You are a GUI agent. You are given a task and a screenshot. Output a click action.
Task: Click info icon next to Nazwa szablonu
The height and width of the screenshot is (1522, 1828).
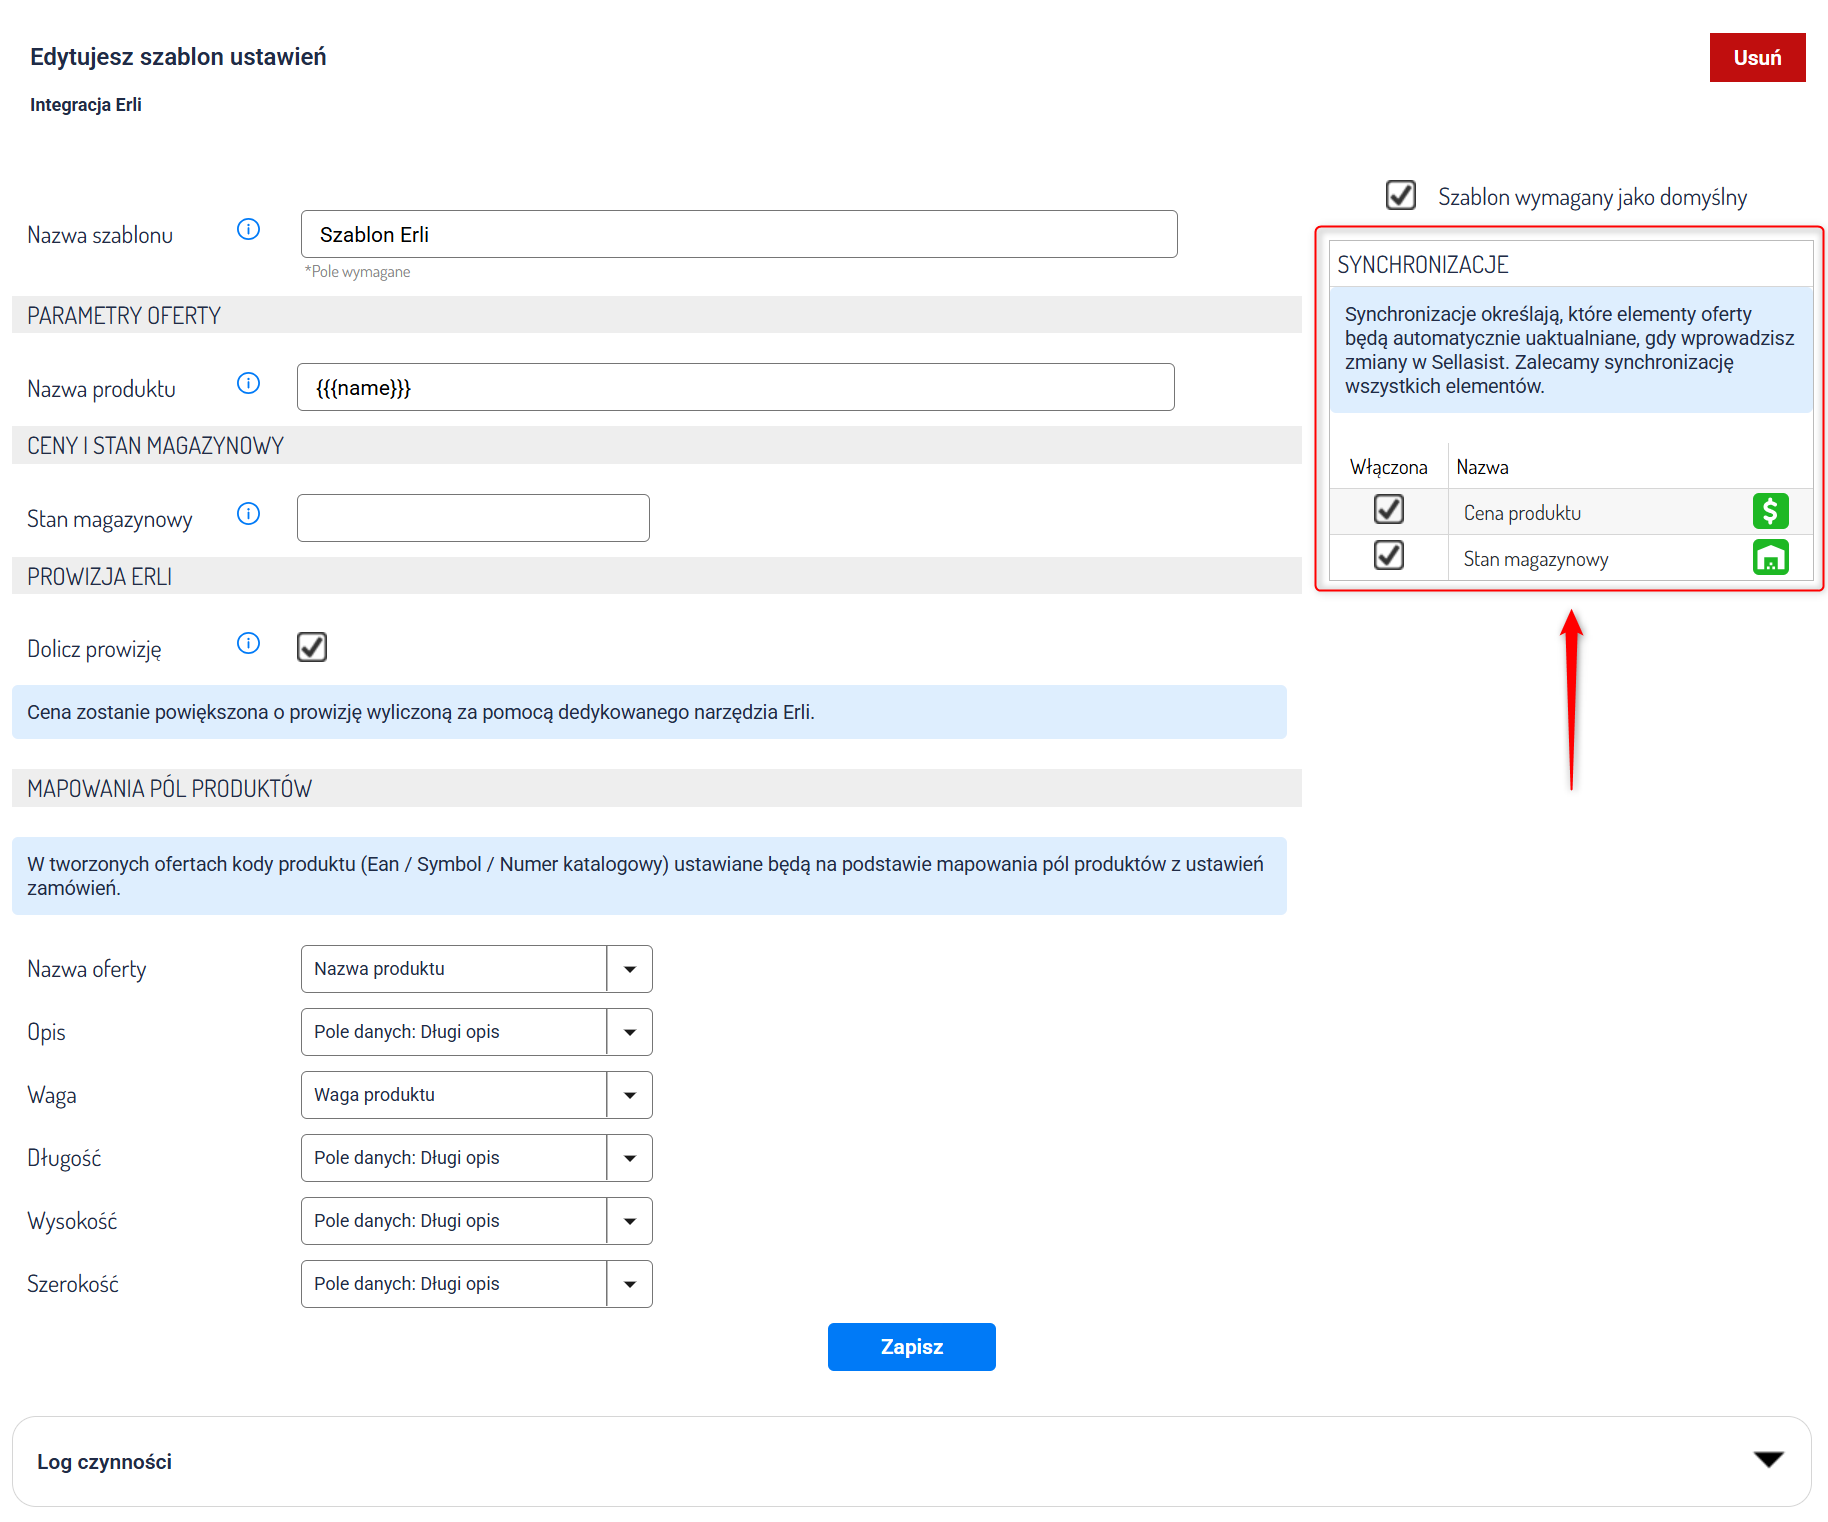coord(248,230)
